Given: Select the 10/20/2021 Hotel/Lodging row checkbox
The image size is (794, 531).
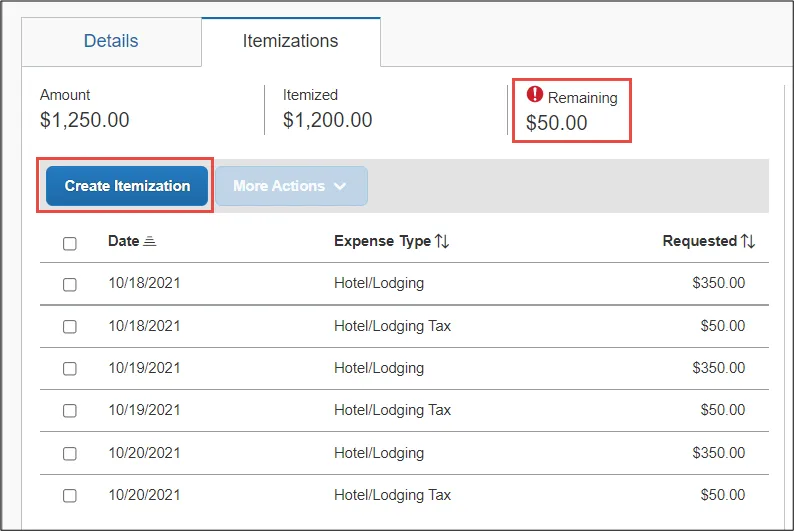Looking at the screenshot, I should 70,454.
